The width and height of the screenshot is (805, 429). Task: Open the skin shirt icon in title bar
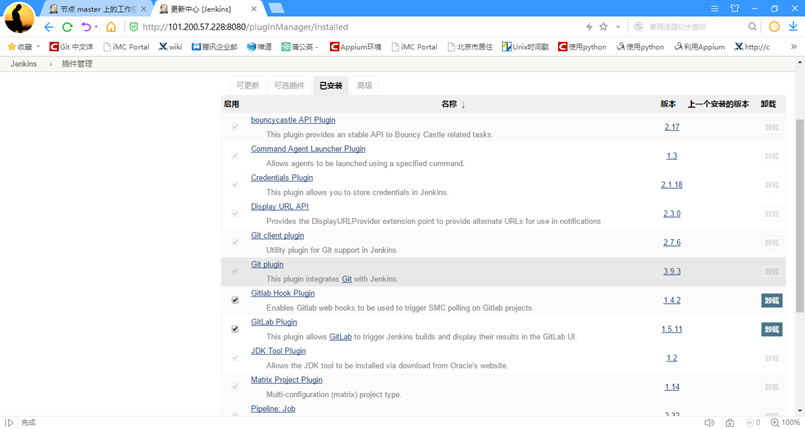pos(735,9)
